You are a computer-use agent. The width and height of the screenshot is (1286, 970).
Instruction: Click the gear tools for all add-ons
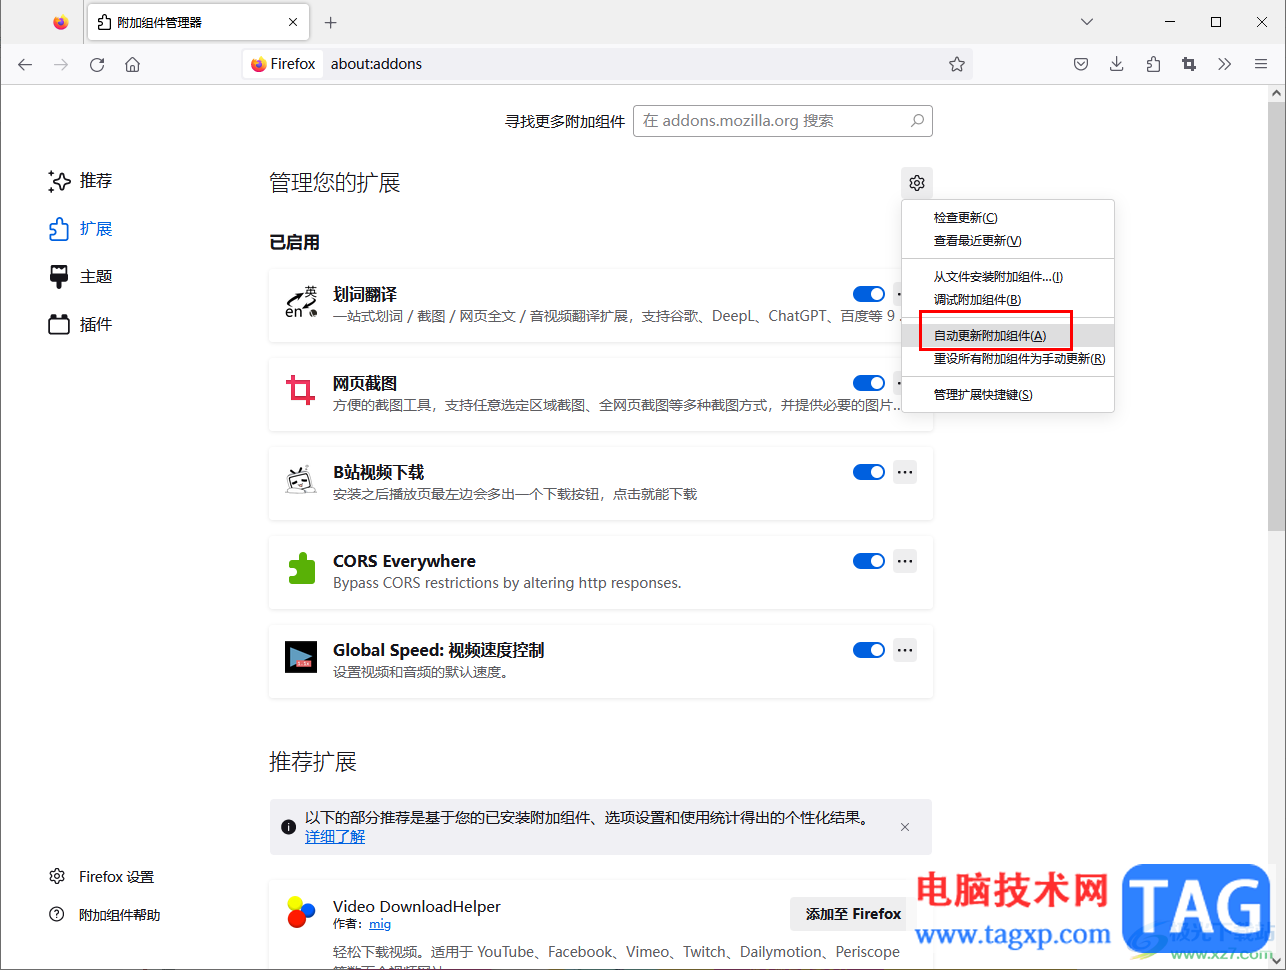917,183
